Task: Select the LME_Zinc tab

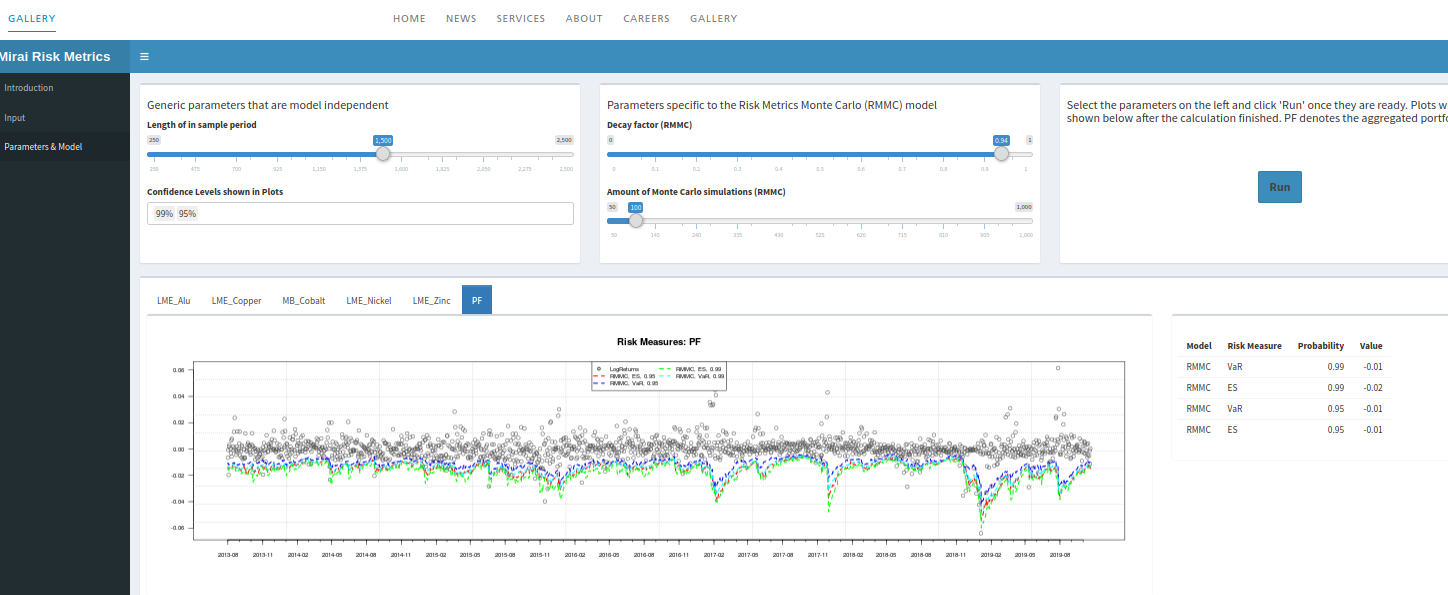Action: coord(432,300)
